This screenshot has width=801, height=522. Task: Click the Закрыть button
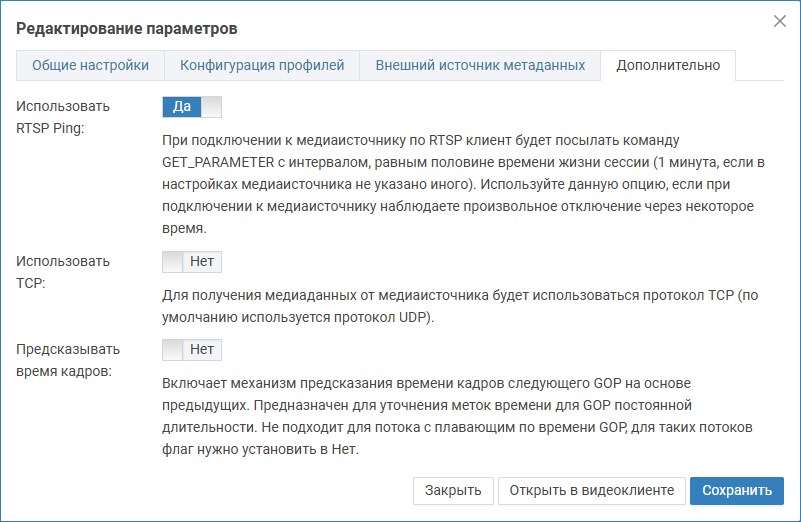point(453,490)
